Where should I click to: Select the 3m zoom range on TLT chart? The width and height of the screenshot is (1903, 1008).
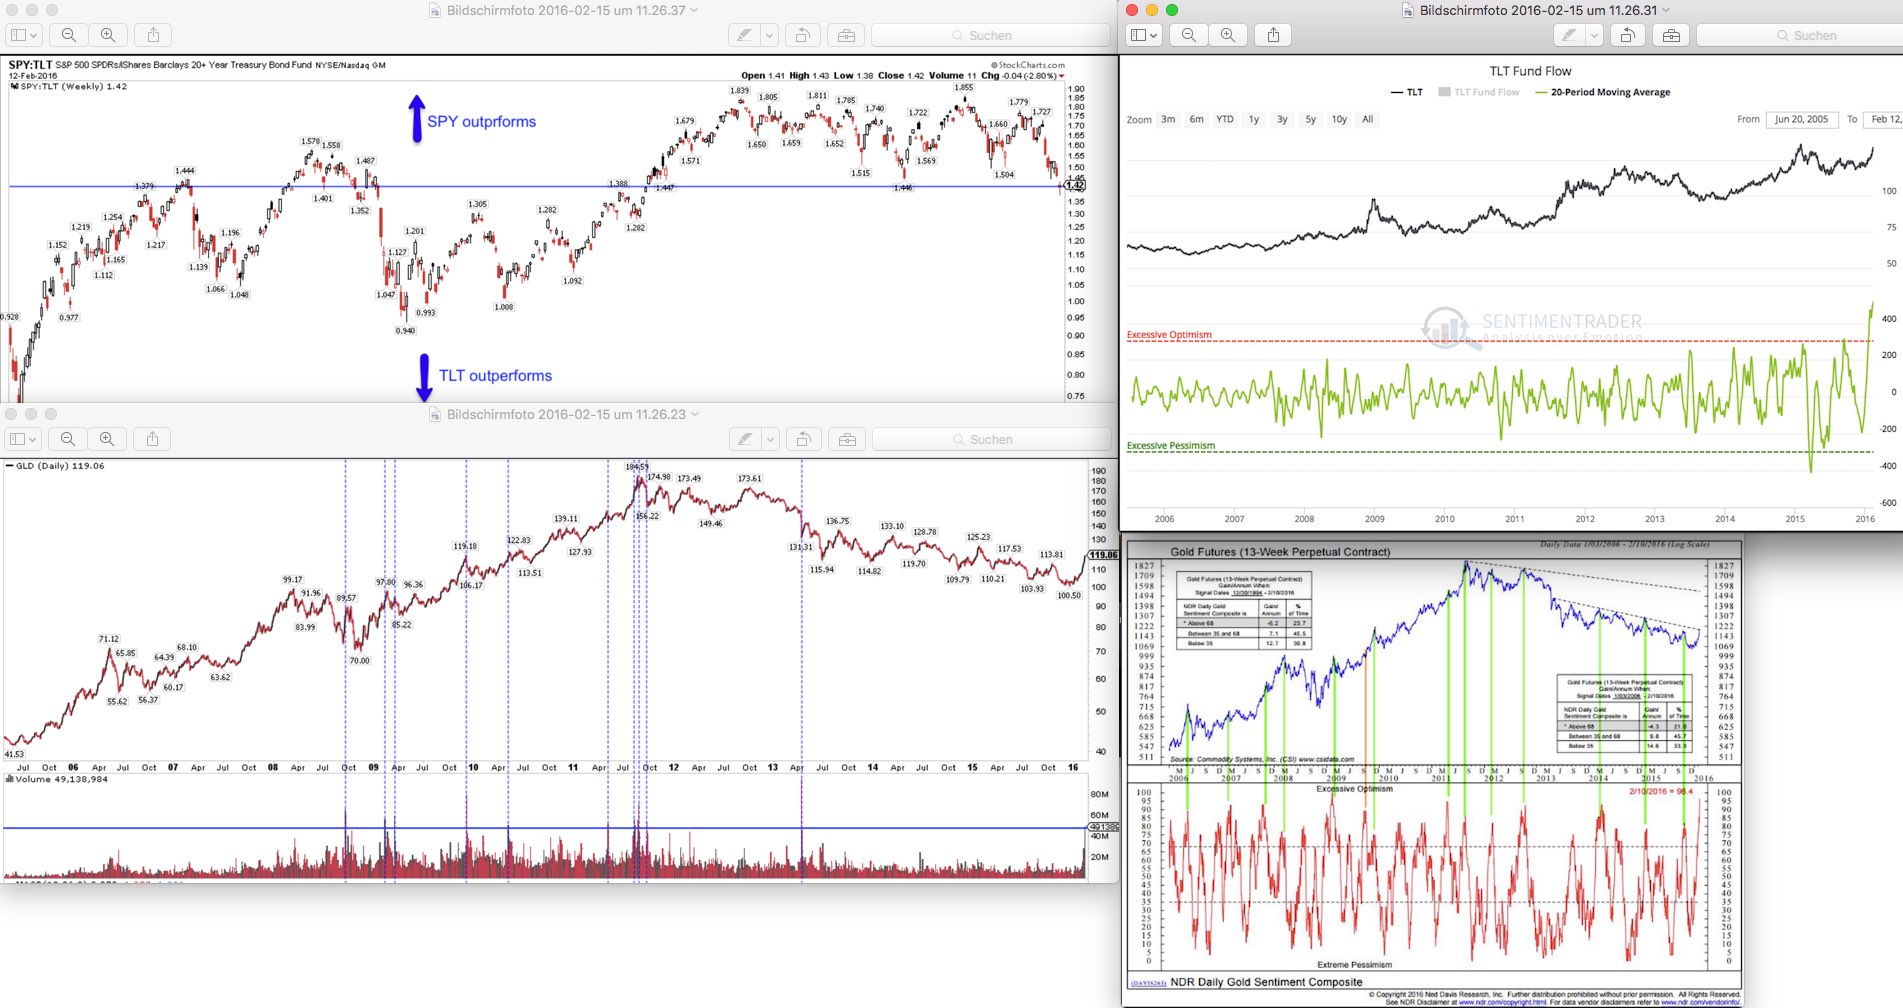[1168, 119]
